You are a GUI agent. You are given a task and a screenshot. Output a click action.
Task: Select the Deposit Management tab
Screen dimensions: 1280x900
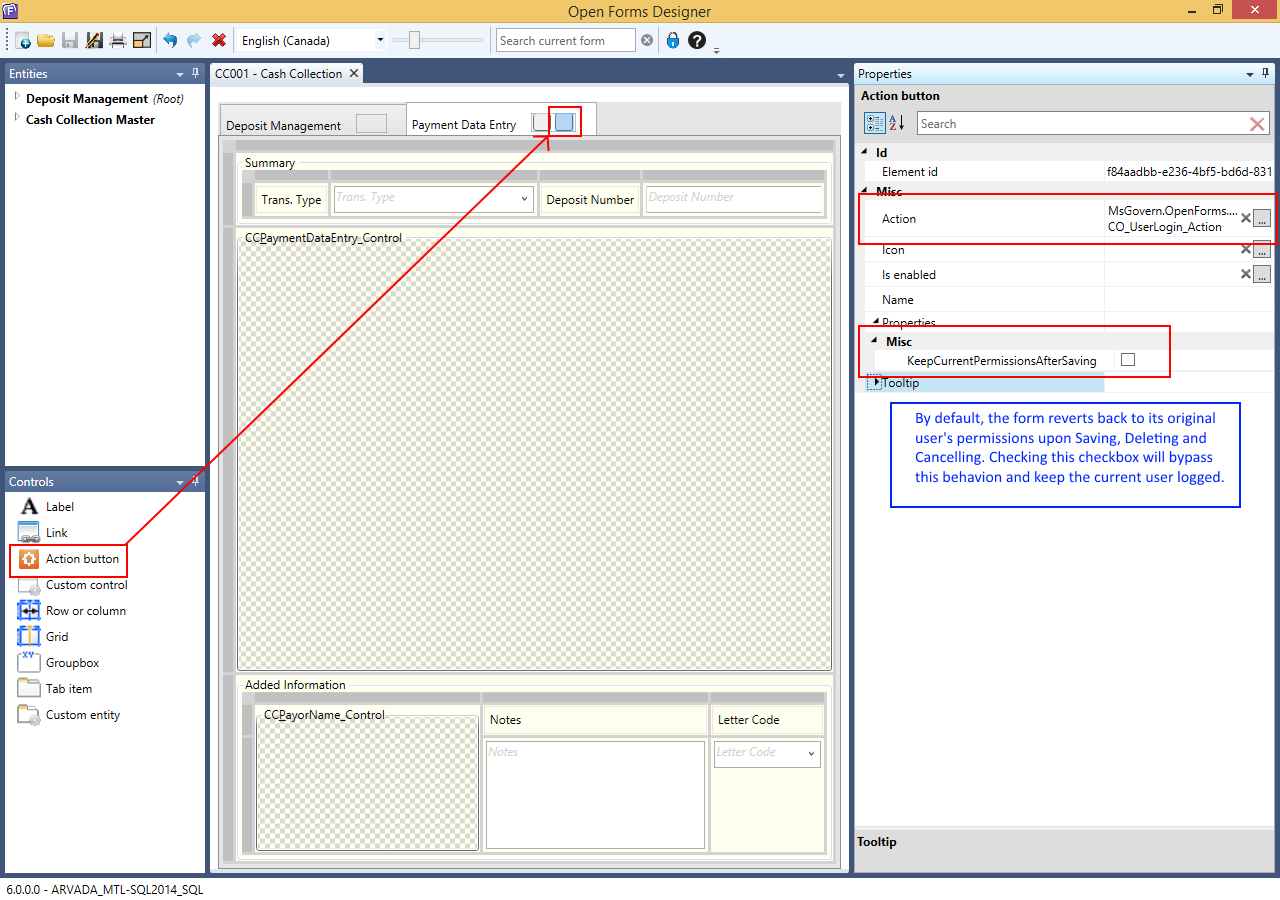click(x=284, y=125)
